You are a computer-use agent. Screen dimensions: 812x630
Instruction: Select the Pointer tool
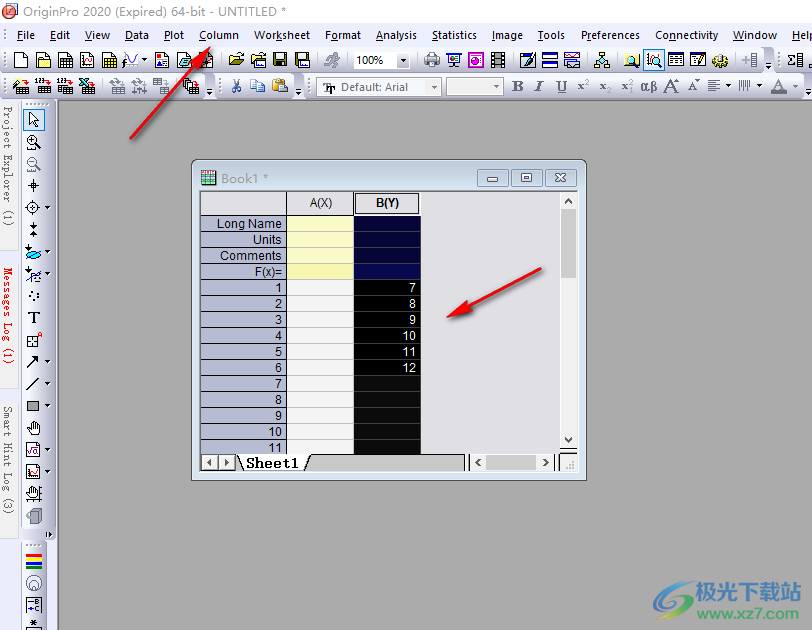[x=34, y=120]
